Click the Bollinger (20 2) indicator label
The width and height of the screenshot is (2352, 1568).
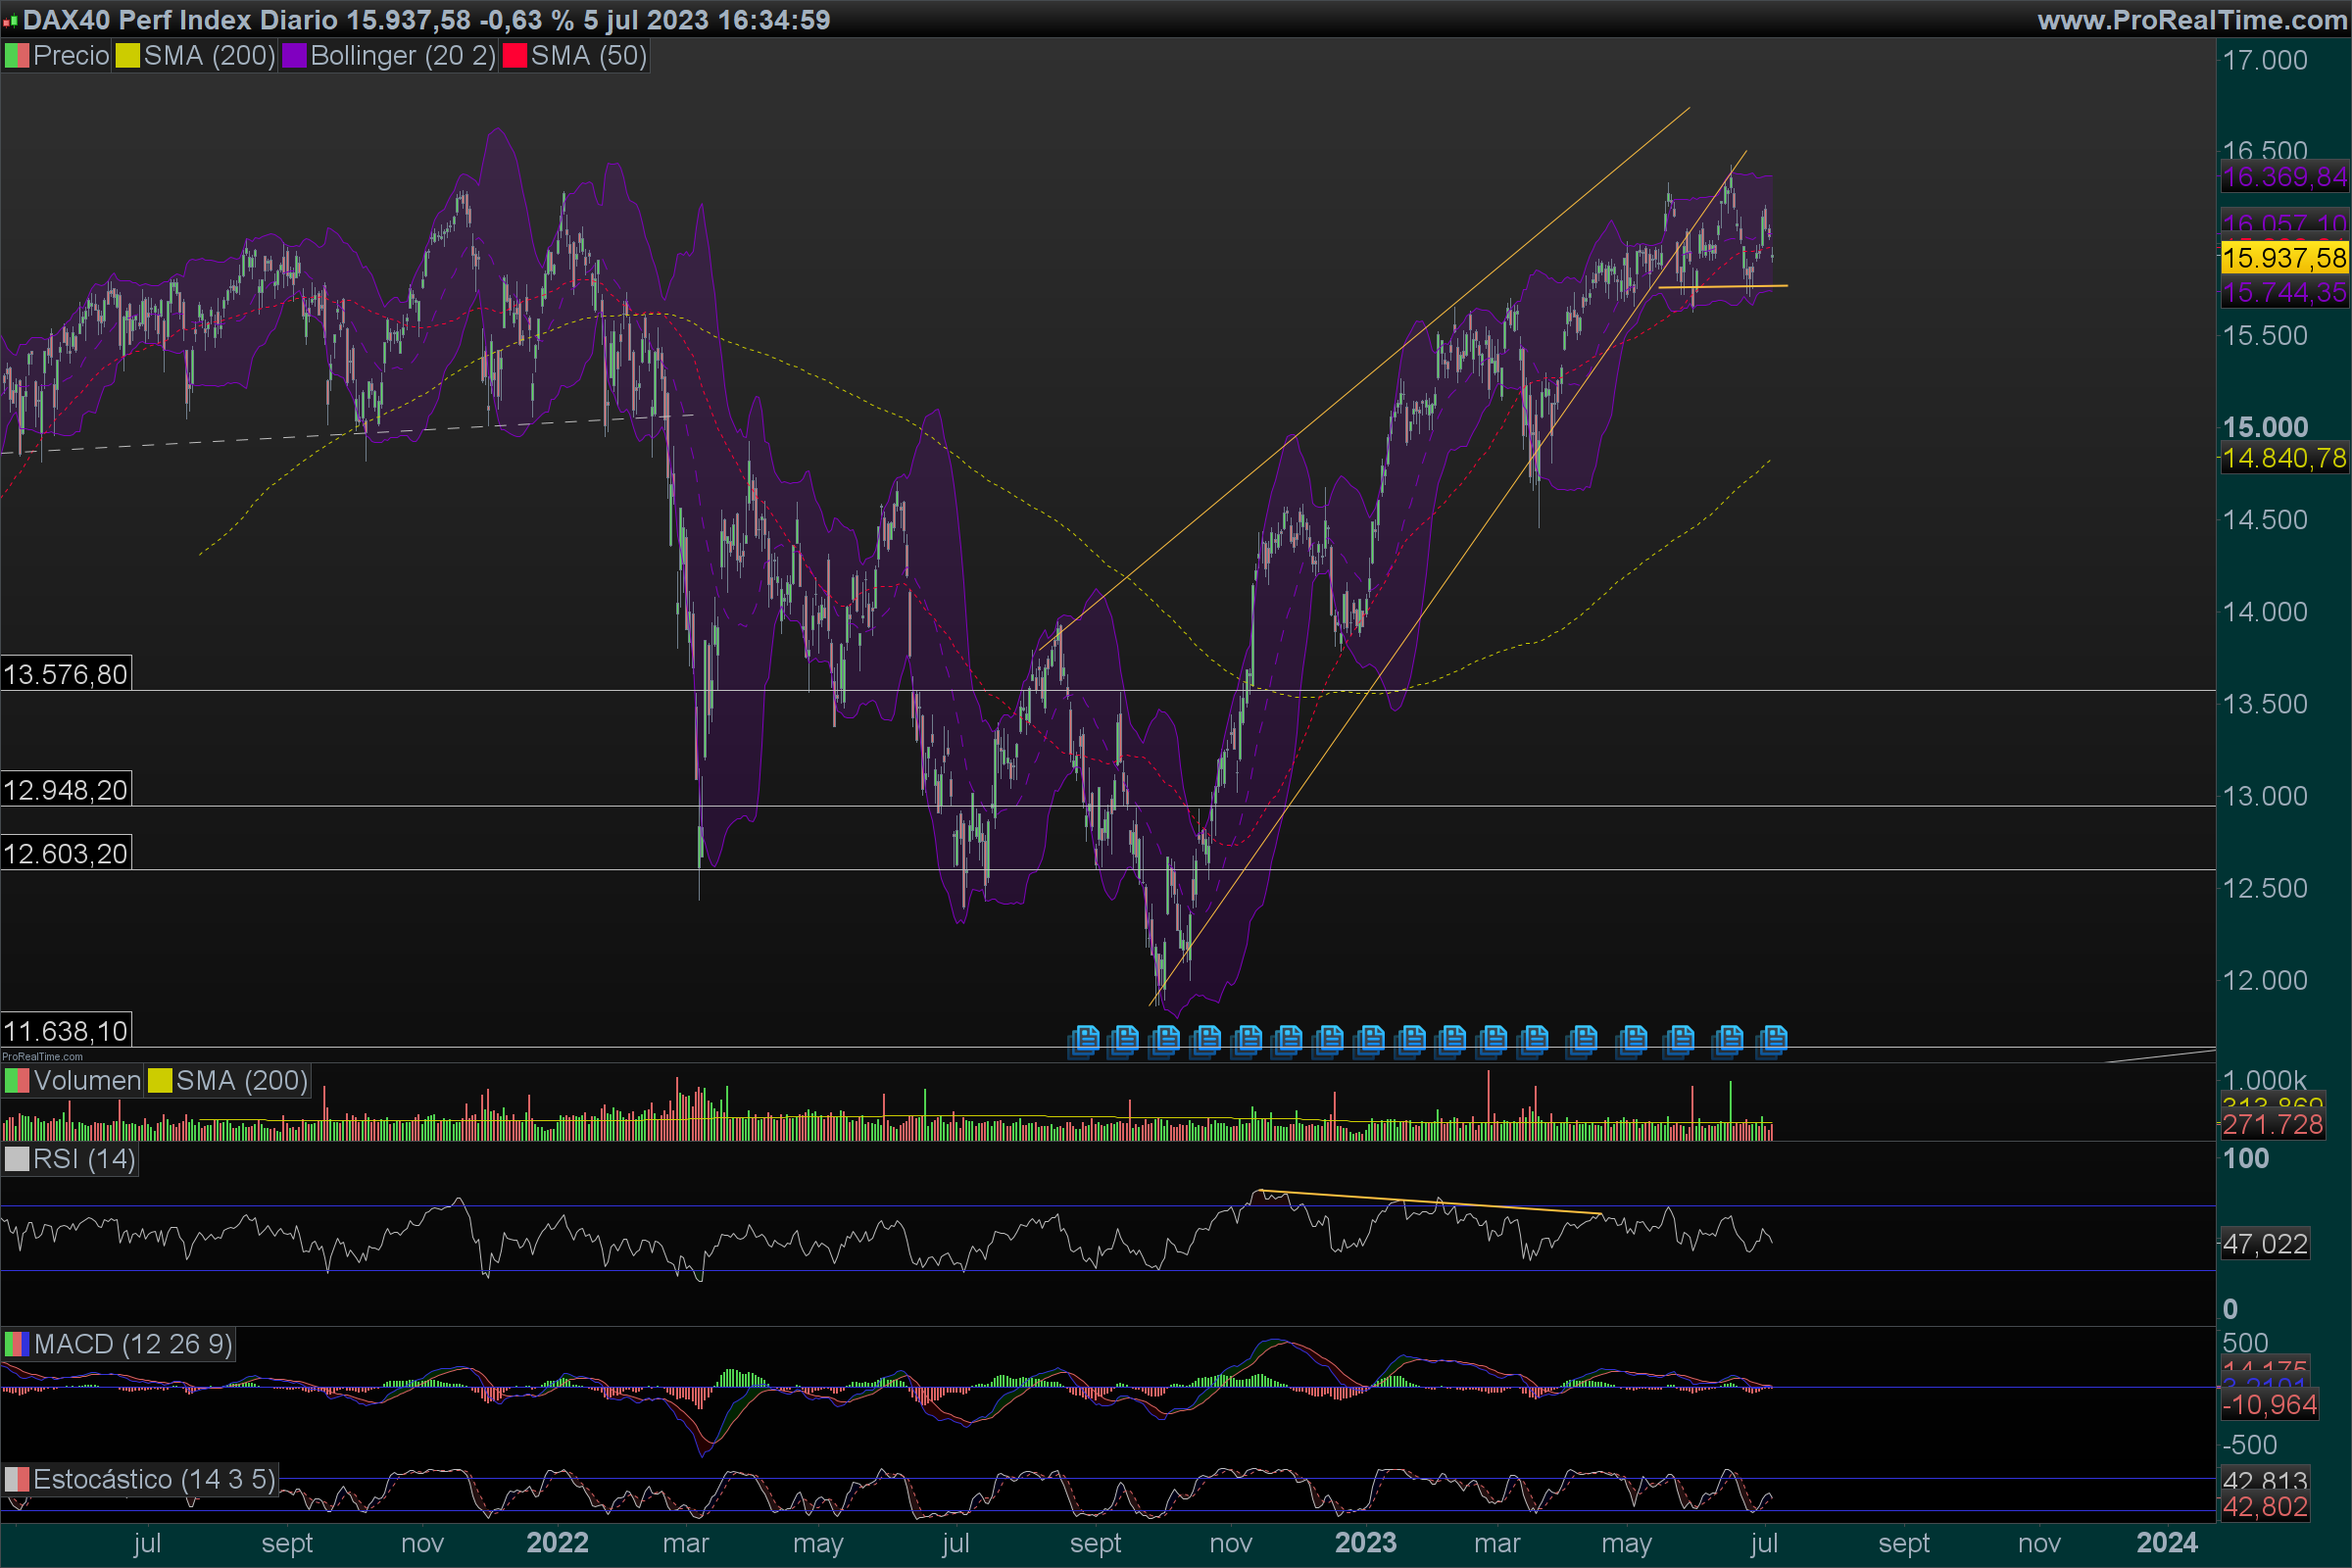click(403, 56)
